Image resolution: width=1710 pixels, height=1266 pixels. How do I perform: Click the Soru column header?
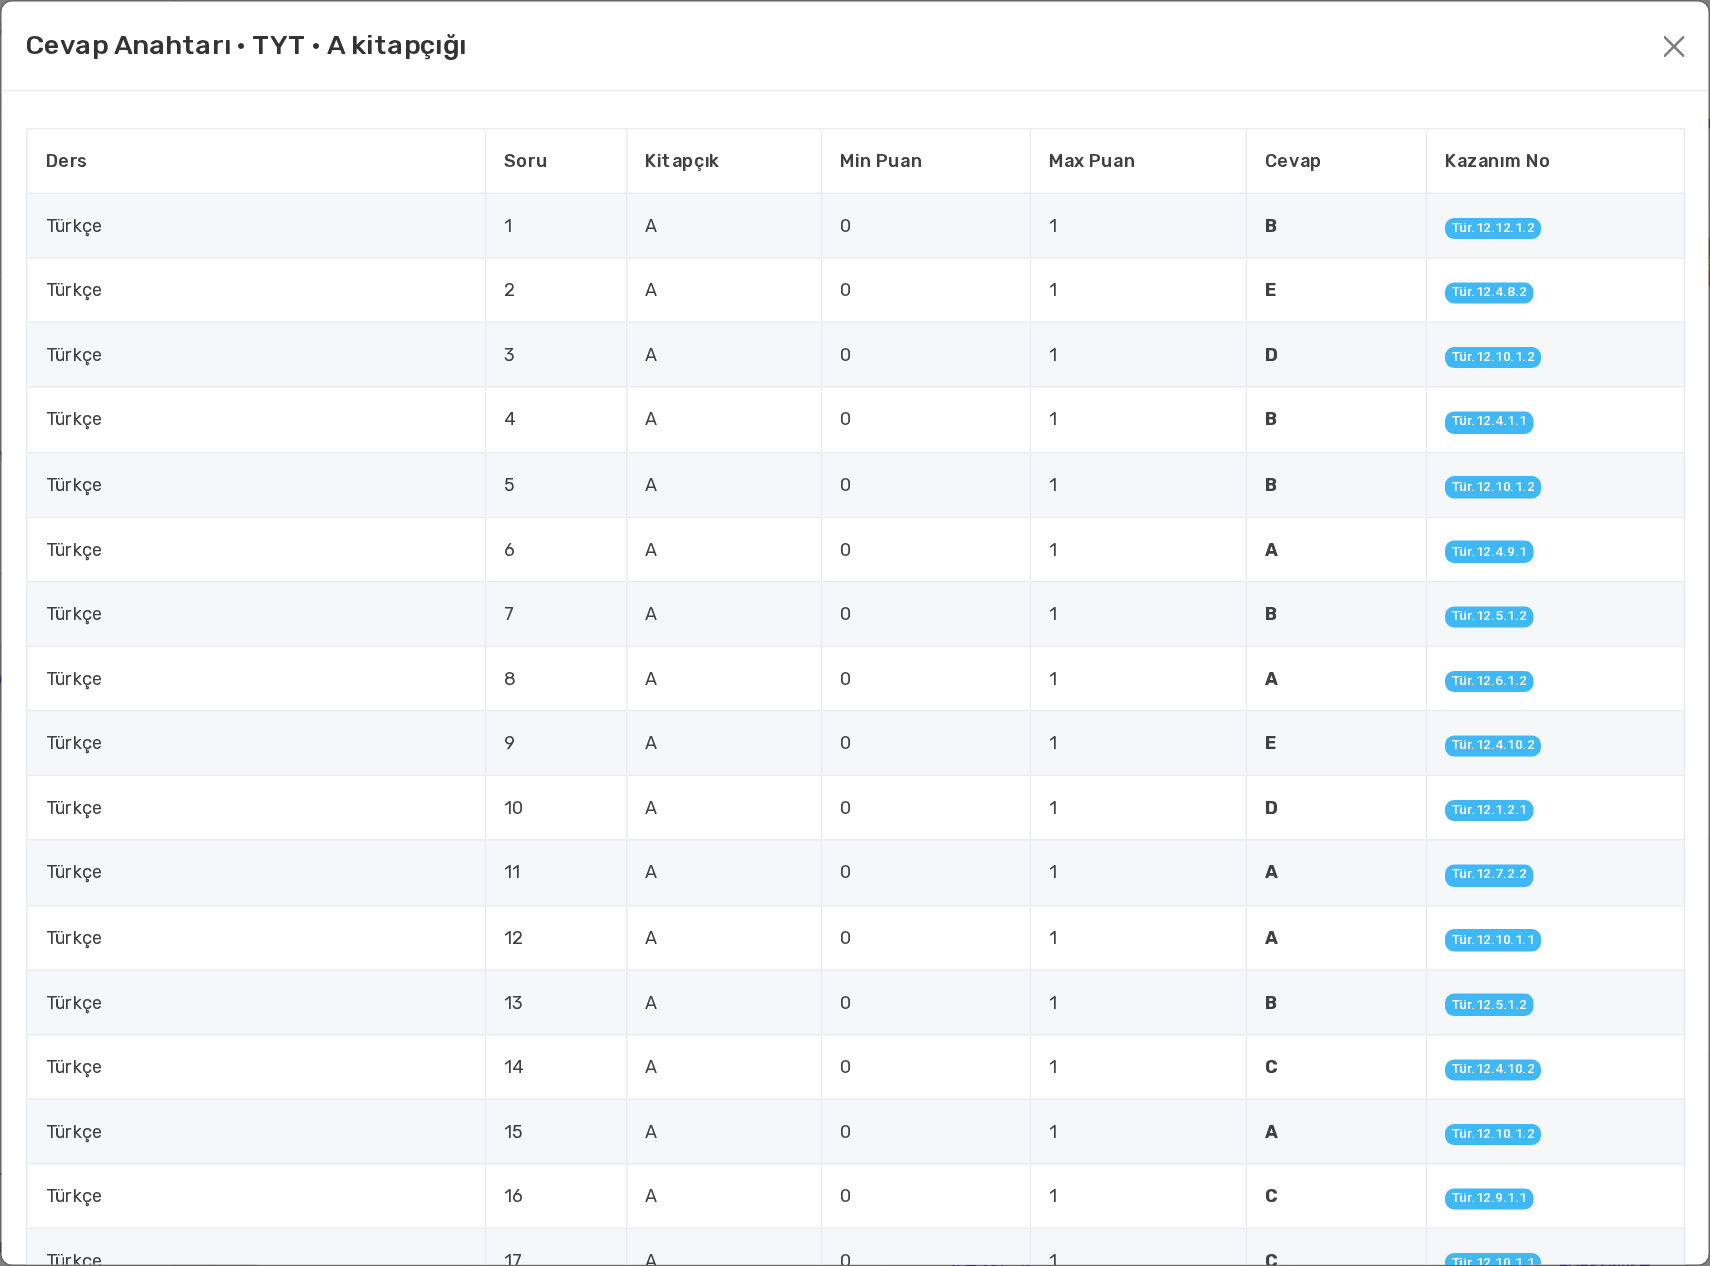[525, 161]
